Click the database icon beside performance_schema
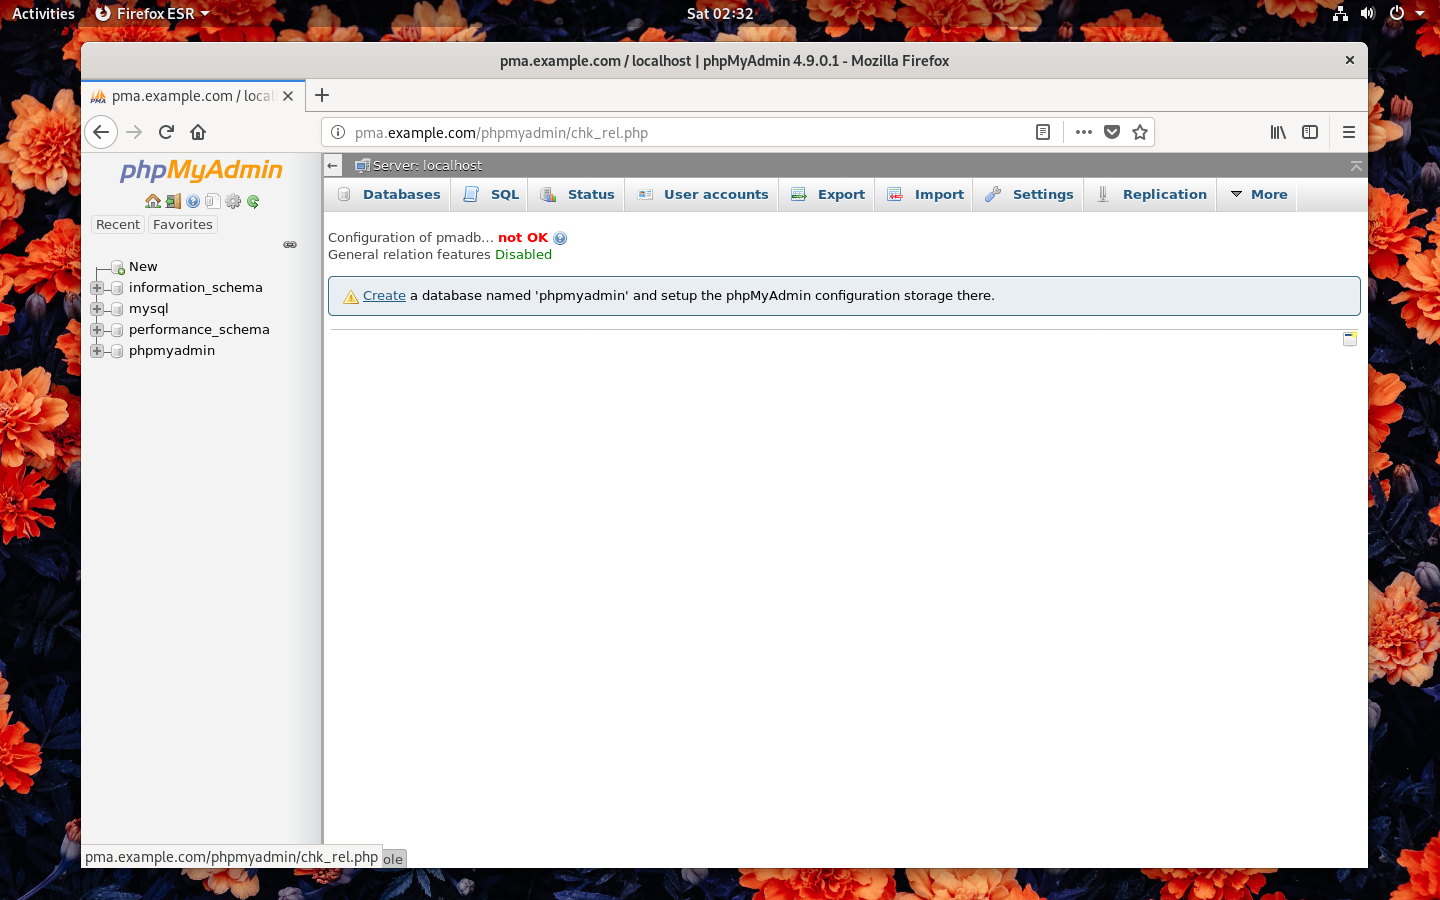The height and width of the screenshot is (900, 1440). coord(117,330)
